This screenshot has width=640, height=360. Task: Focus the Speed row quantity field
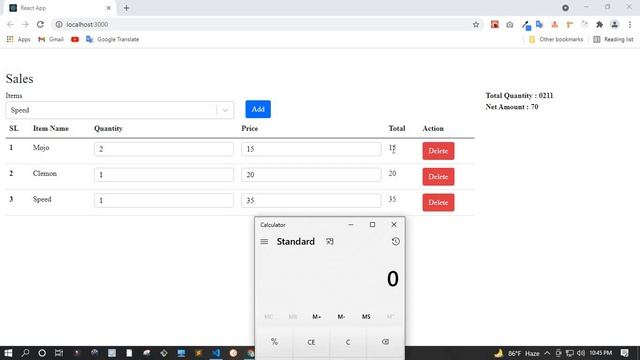[x=164, y=200]
